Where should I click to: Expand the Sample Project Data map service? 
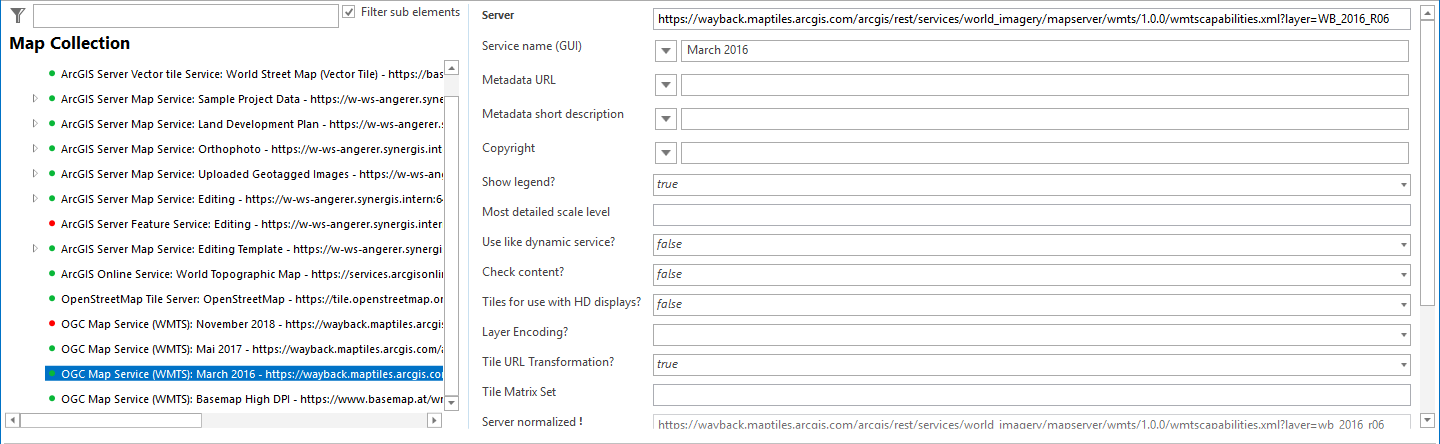(x=35, y=99)
